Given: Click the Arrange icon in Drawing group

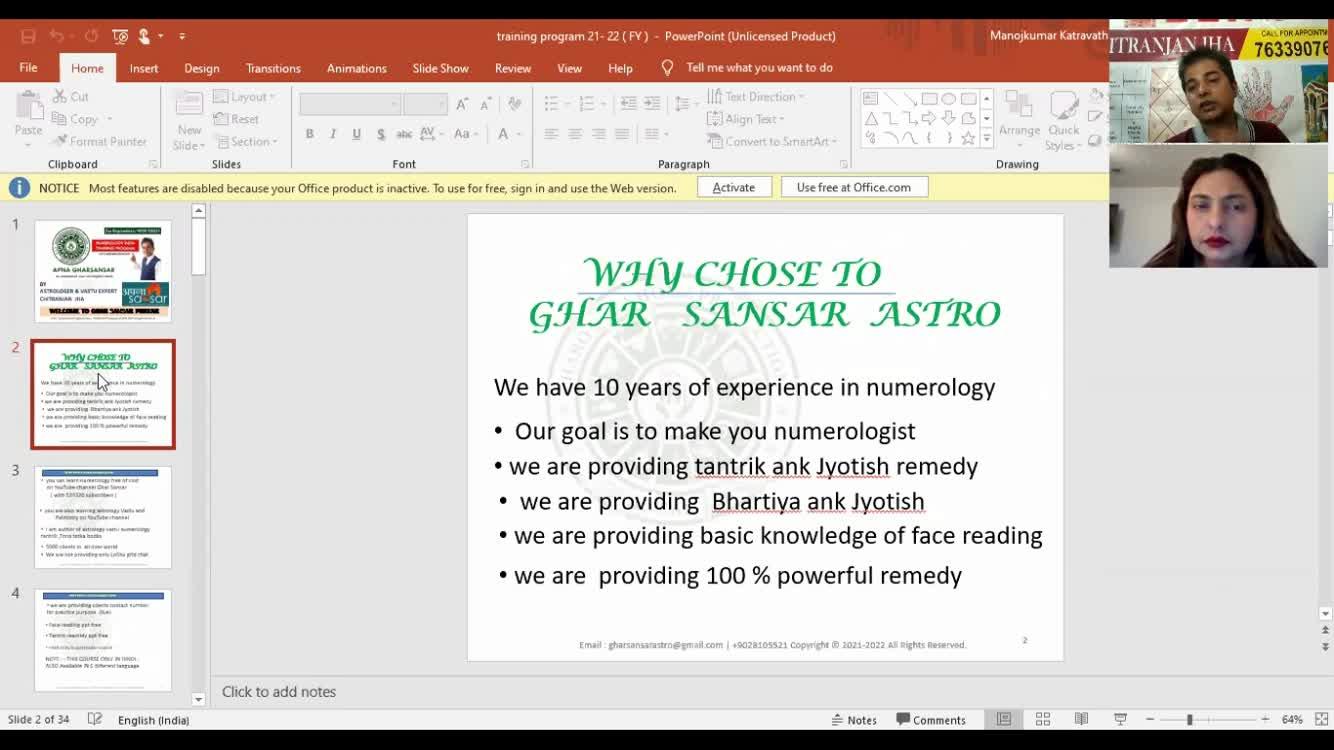Looking at the screenshot, I should click(x=1019, y=118).
